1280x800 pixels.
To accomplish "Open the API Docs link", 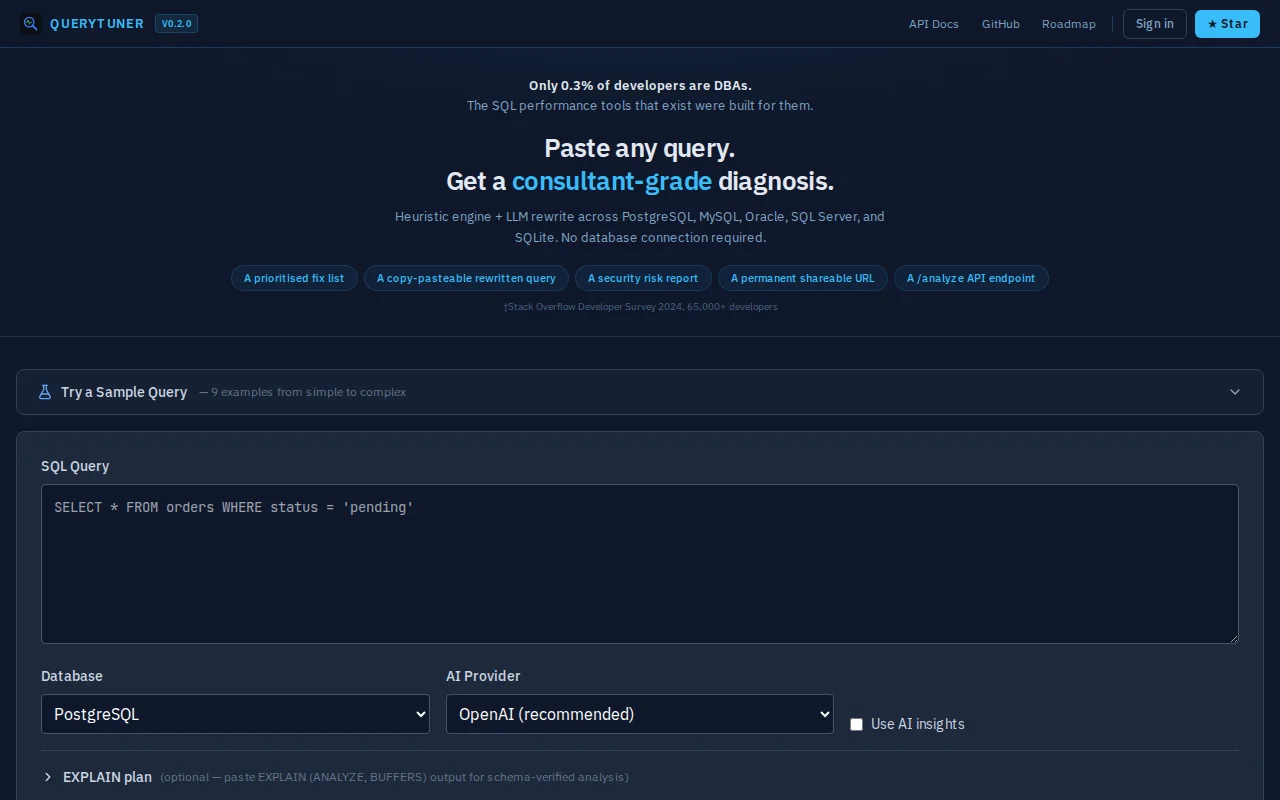I will tap(933, 24).
